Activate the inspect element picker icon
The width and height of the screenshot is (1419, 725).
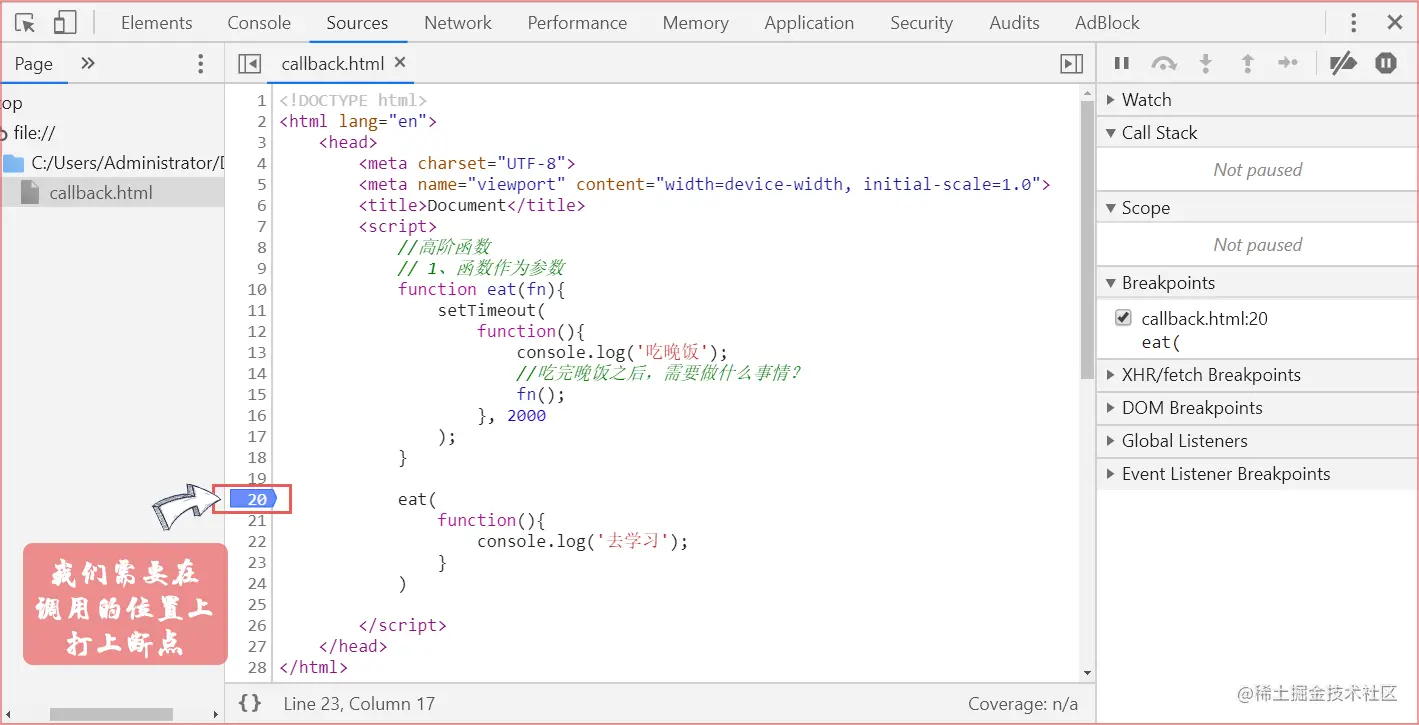coord(26,22)
